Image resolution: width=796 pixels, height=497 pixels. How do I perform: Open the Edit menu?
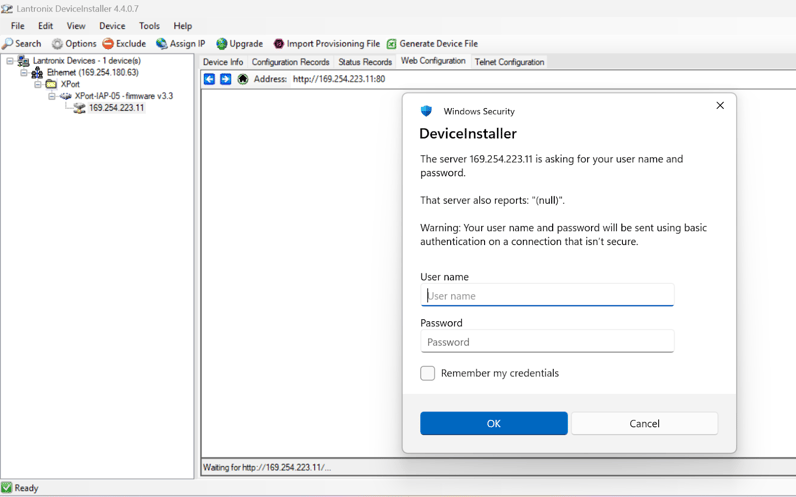click(45, 26)
